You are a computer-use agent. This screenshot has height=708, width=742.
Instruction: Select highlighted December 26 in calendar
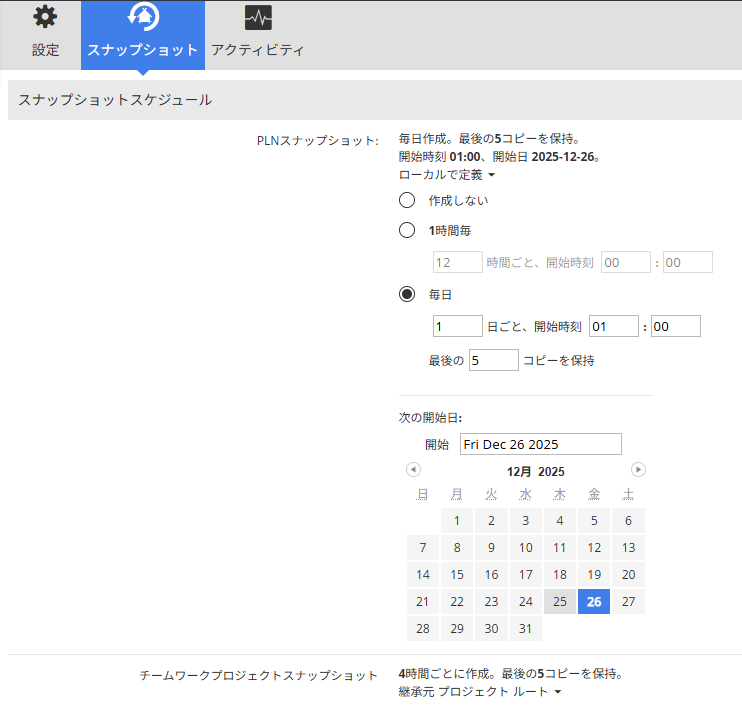pos(594,602)
